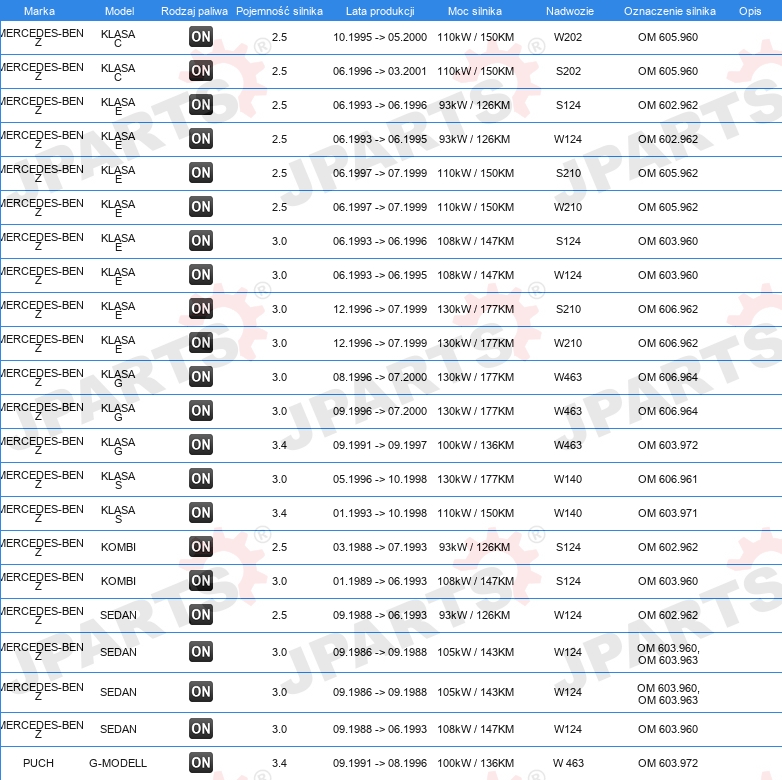Screen dimensions: 782x780
Task: Click the Marka column header
Action: coord(39,11)
